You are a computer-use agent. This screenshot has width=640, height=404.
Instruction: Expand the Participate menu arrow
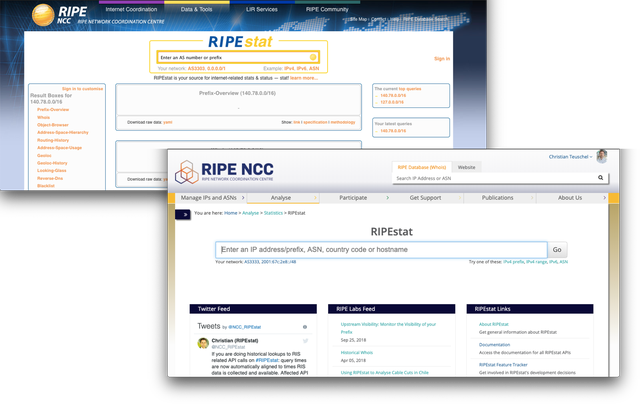coord(387,198)
